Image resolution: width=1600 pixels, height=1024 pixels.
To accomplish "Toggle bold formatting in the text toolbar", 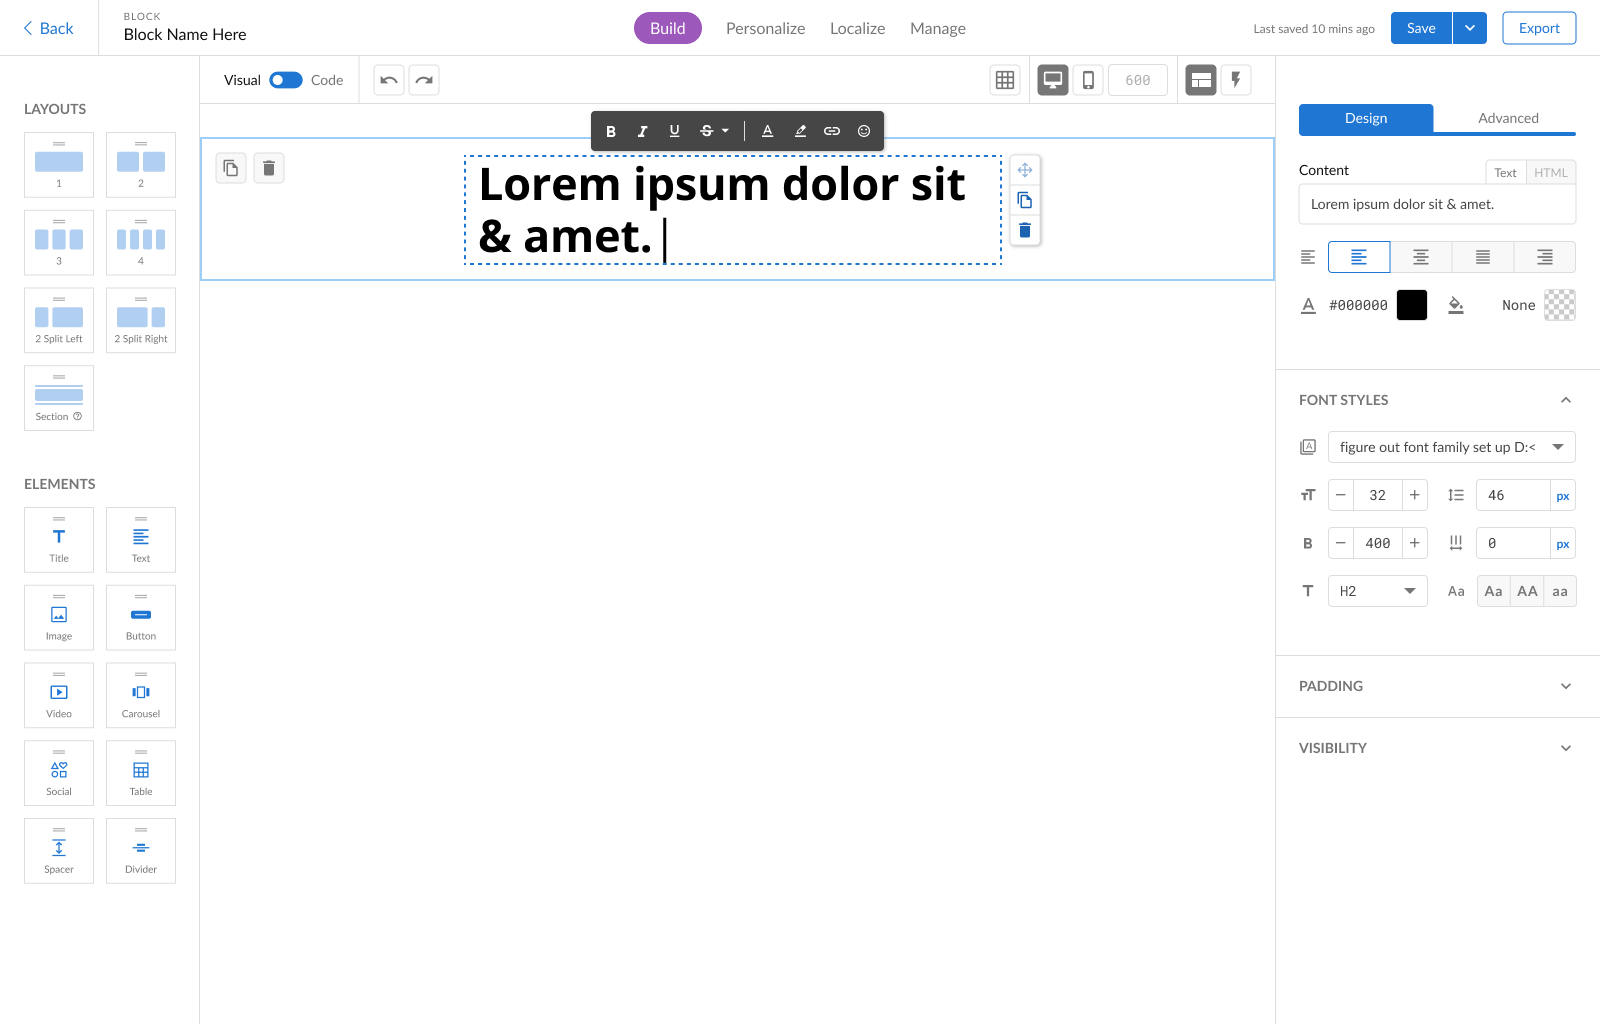I will pyautogui.click(x=611, y=130).
